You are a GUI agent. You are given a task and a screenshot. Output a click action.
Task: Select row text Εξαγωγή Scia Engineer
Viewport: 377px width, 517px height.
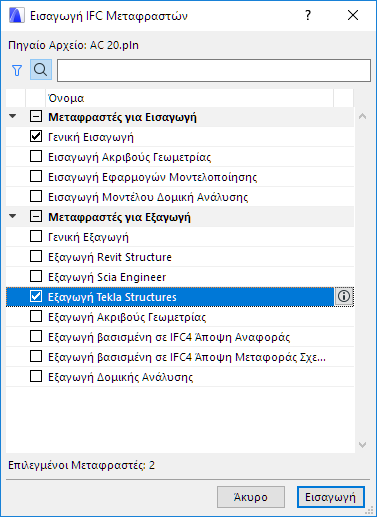(x=107, y=277)
